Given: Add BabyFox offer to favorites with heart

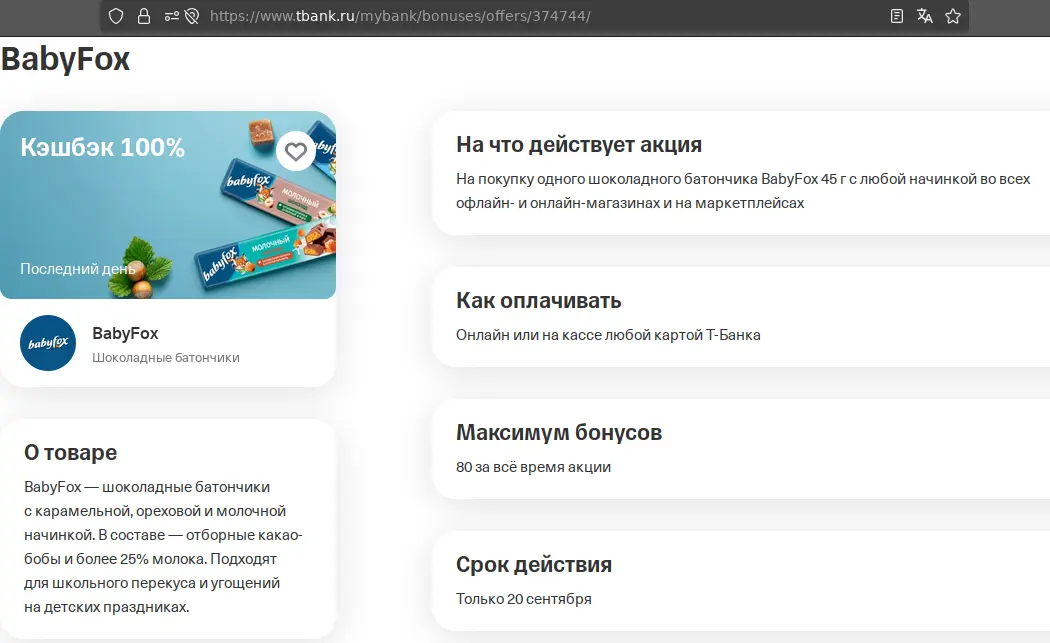Looking at the screenshot, I should (296, 151).
